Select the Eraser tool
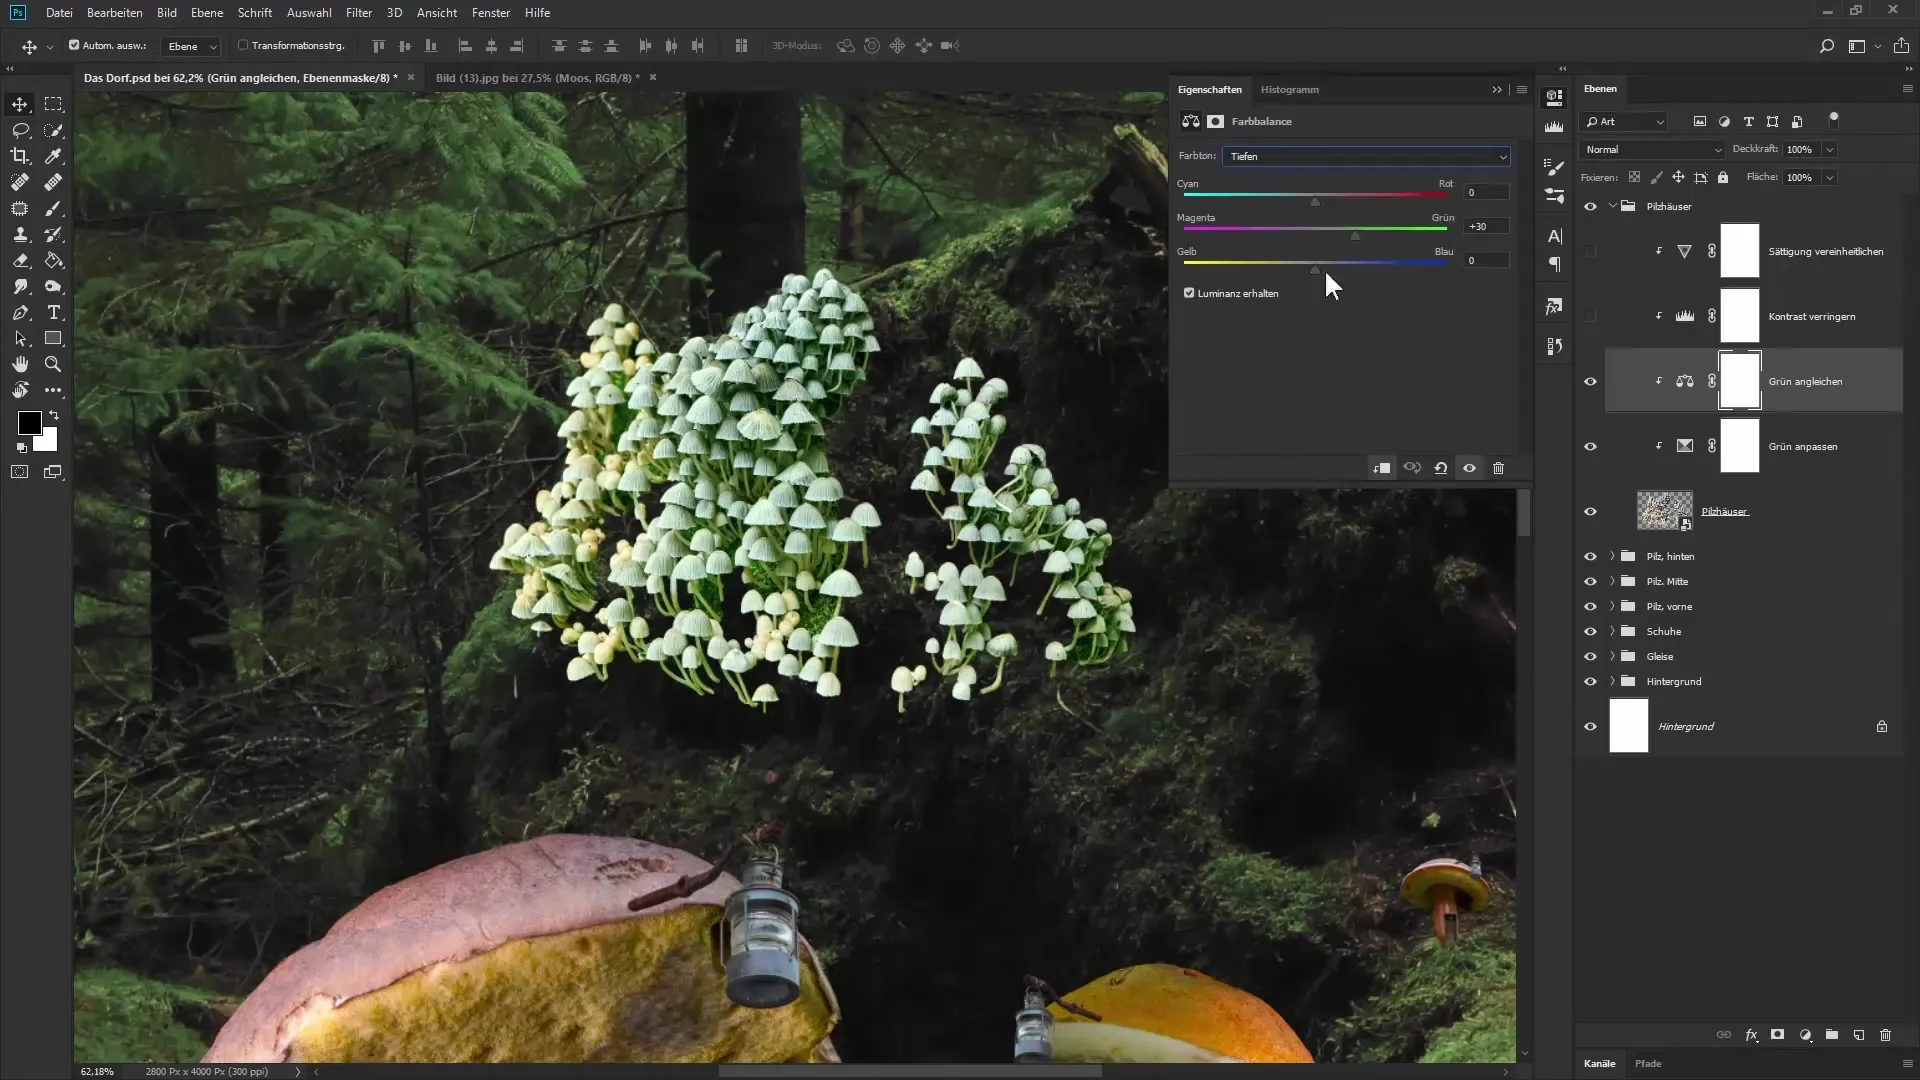 pos(20,260)
